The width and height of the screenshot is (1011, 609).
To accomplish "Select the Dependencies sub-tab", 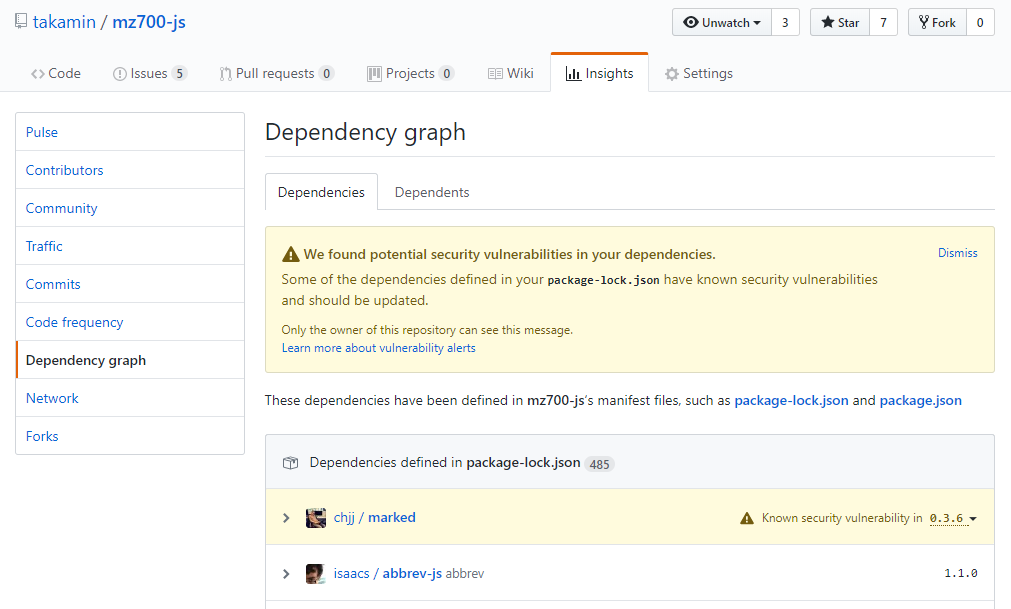I will pyautogui.click(x=321, y=192).
